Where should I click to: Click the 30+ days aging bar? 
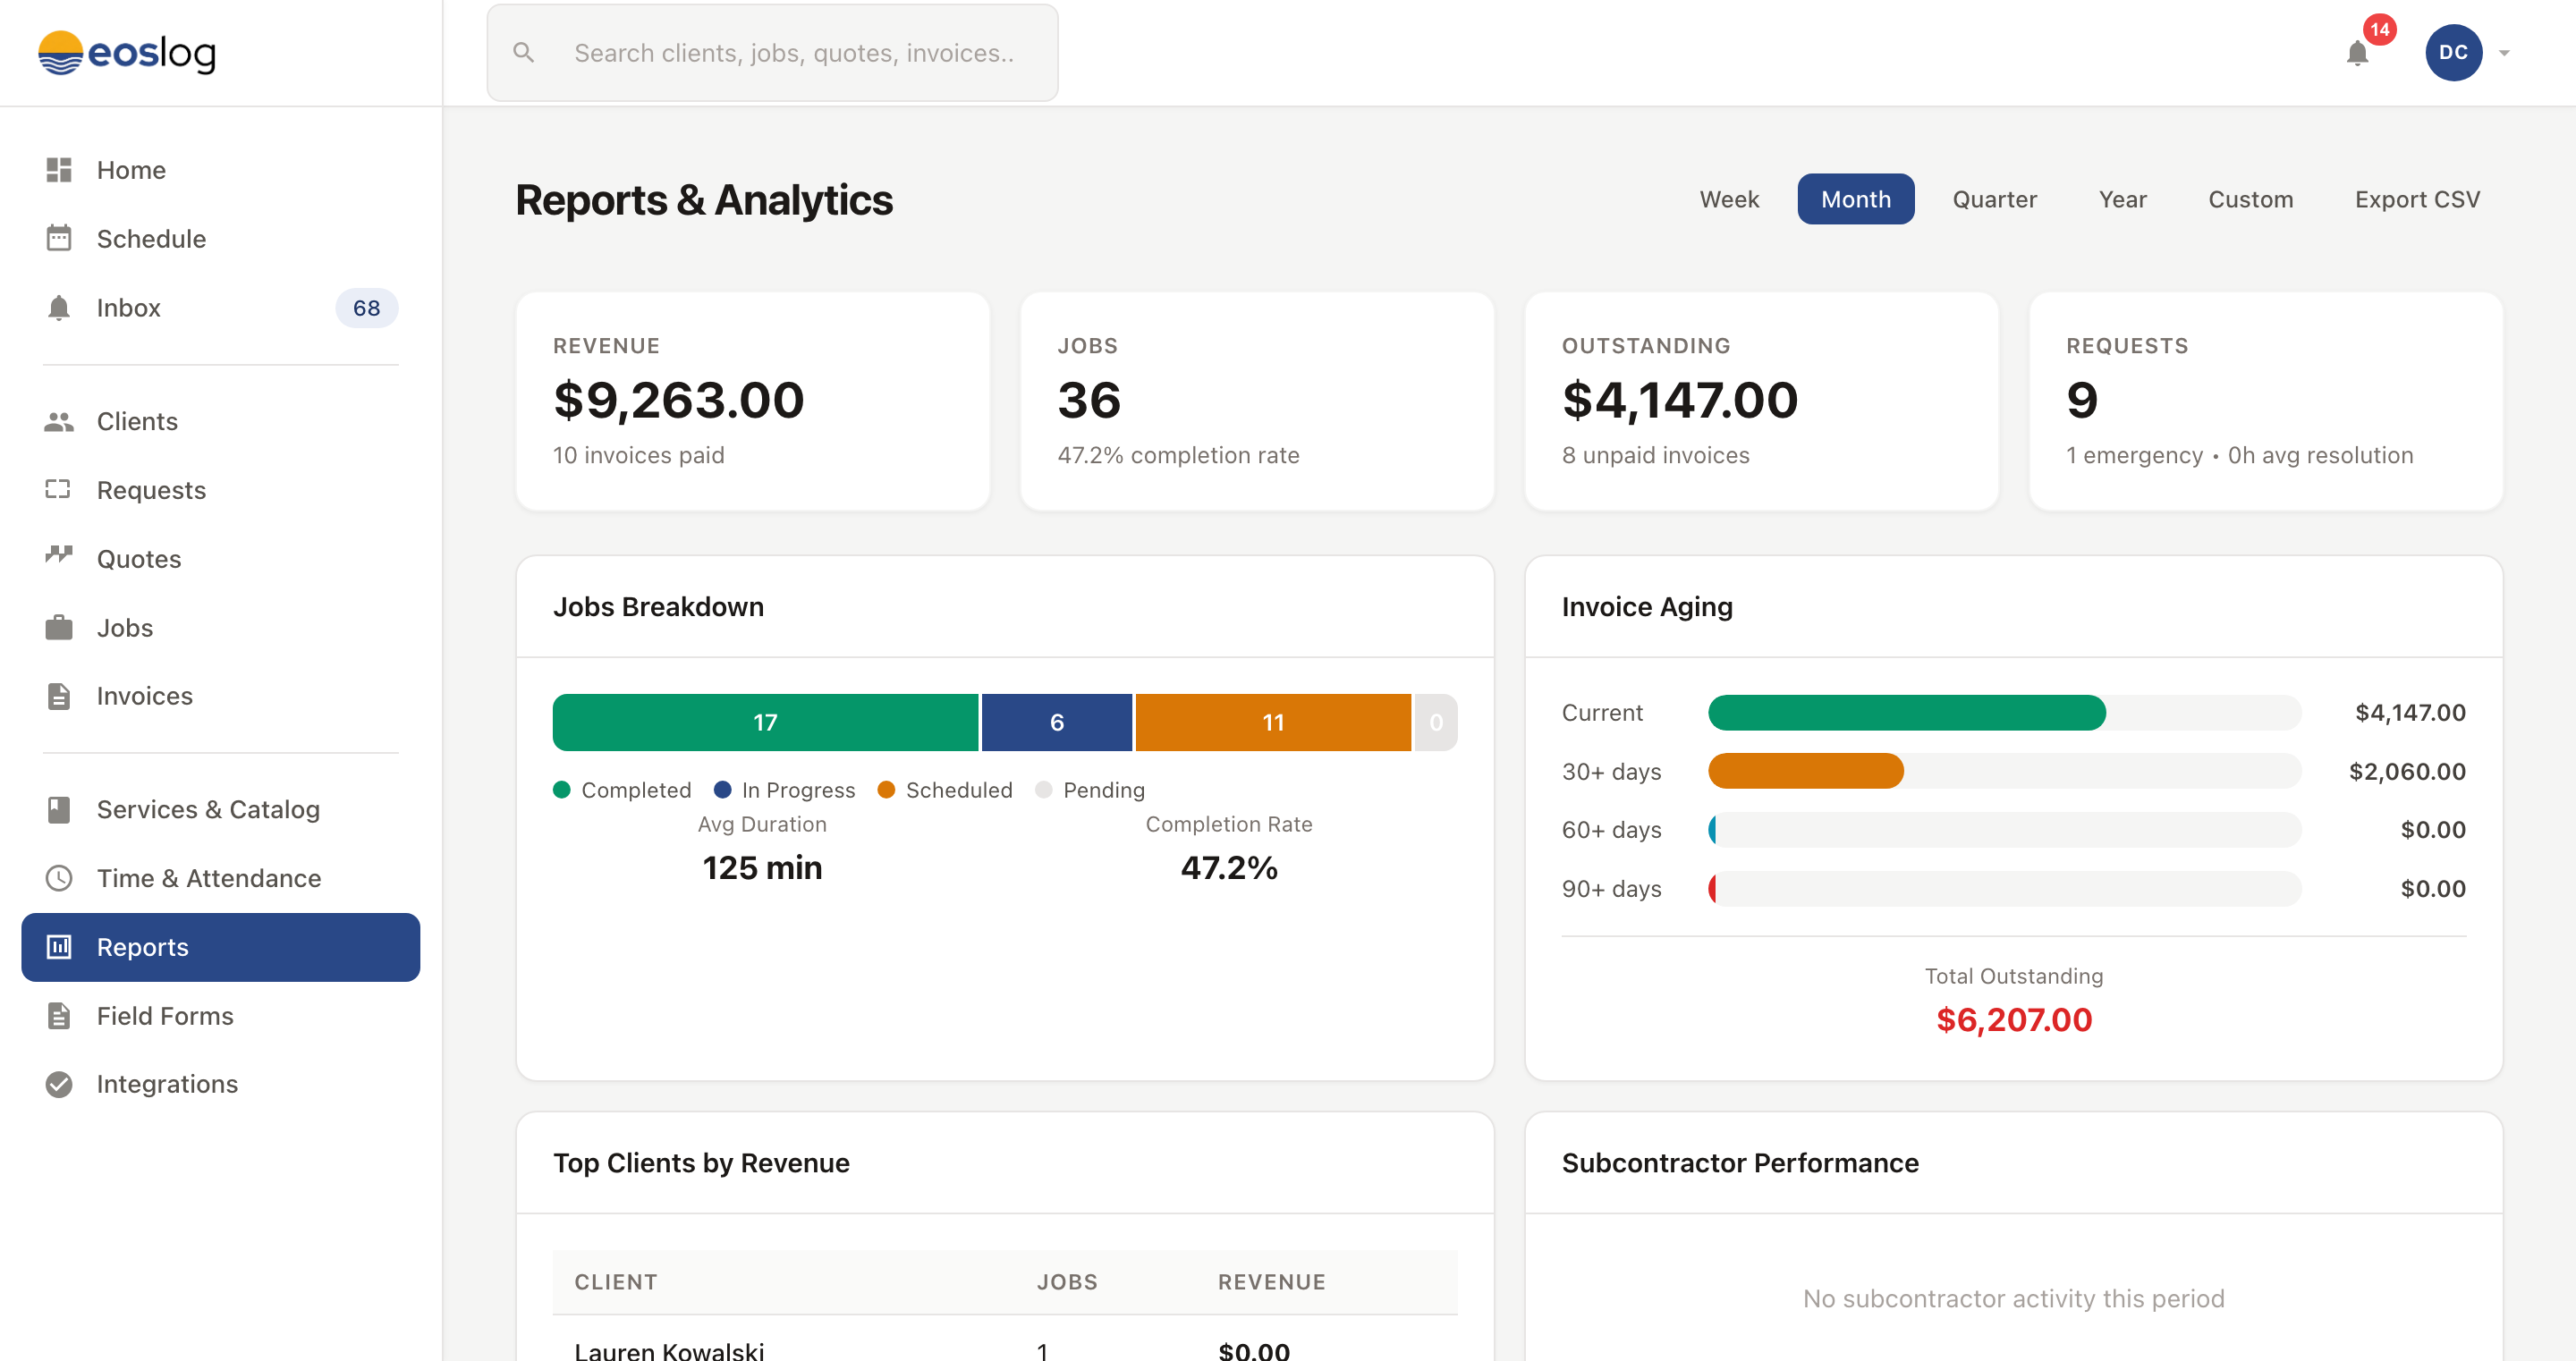[x=2004, y=771]
